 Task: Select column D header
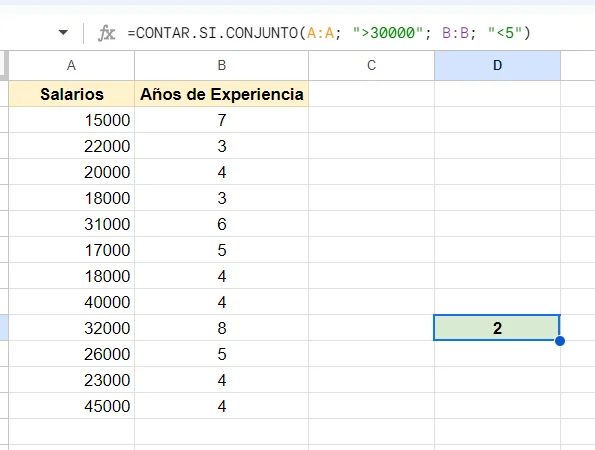click(497, 65)
